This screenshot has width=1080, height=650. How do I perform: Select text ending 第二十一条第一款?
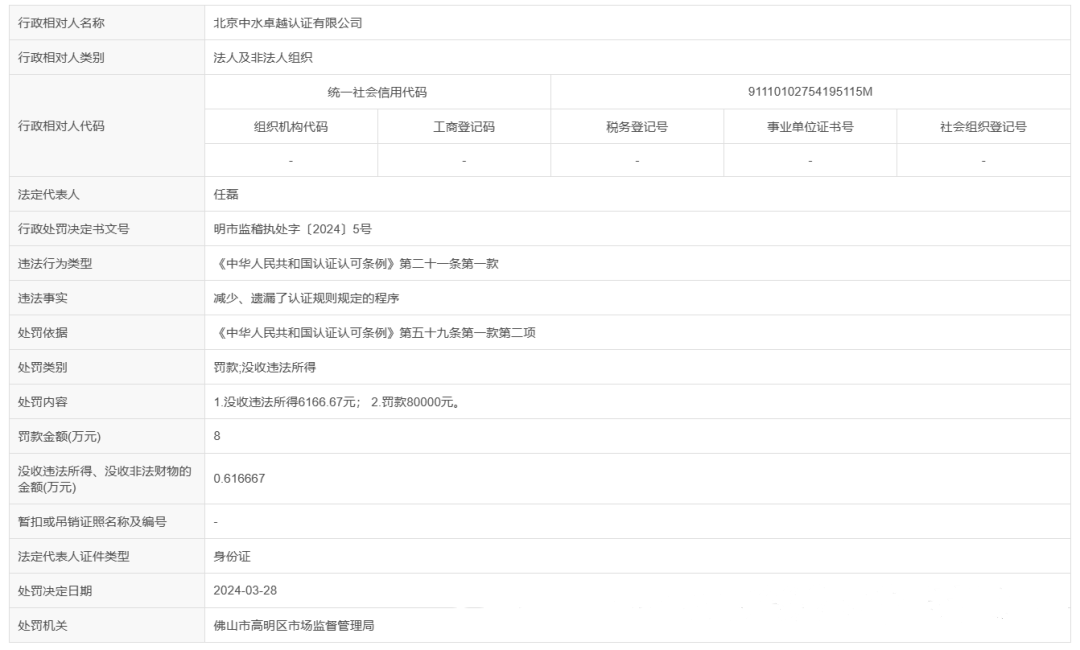pos(356,263)
